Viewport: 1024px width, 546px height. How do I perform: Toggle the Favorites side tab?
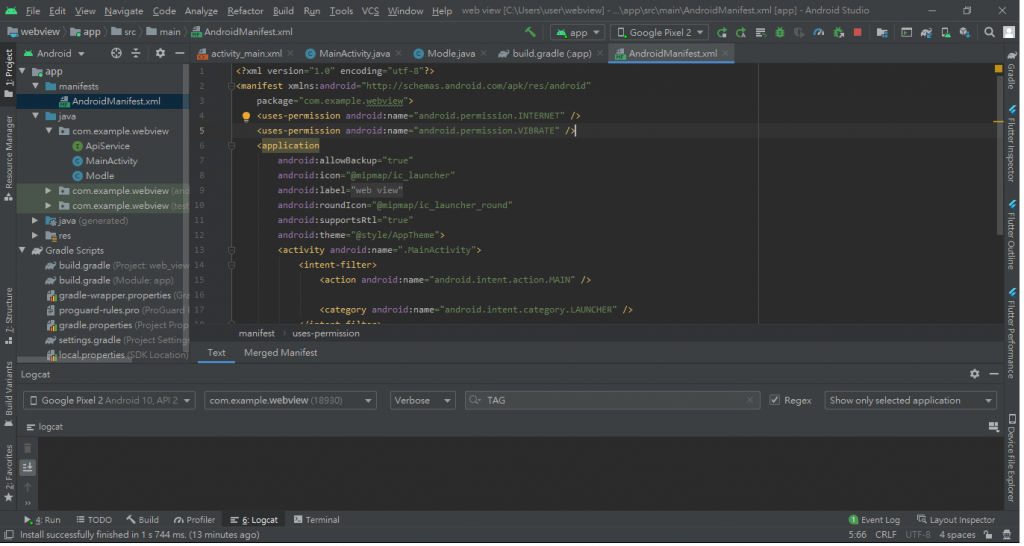(8, 475)
